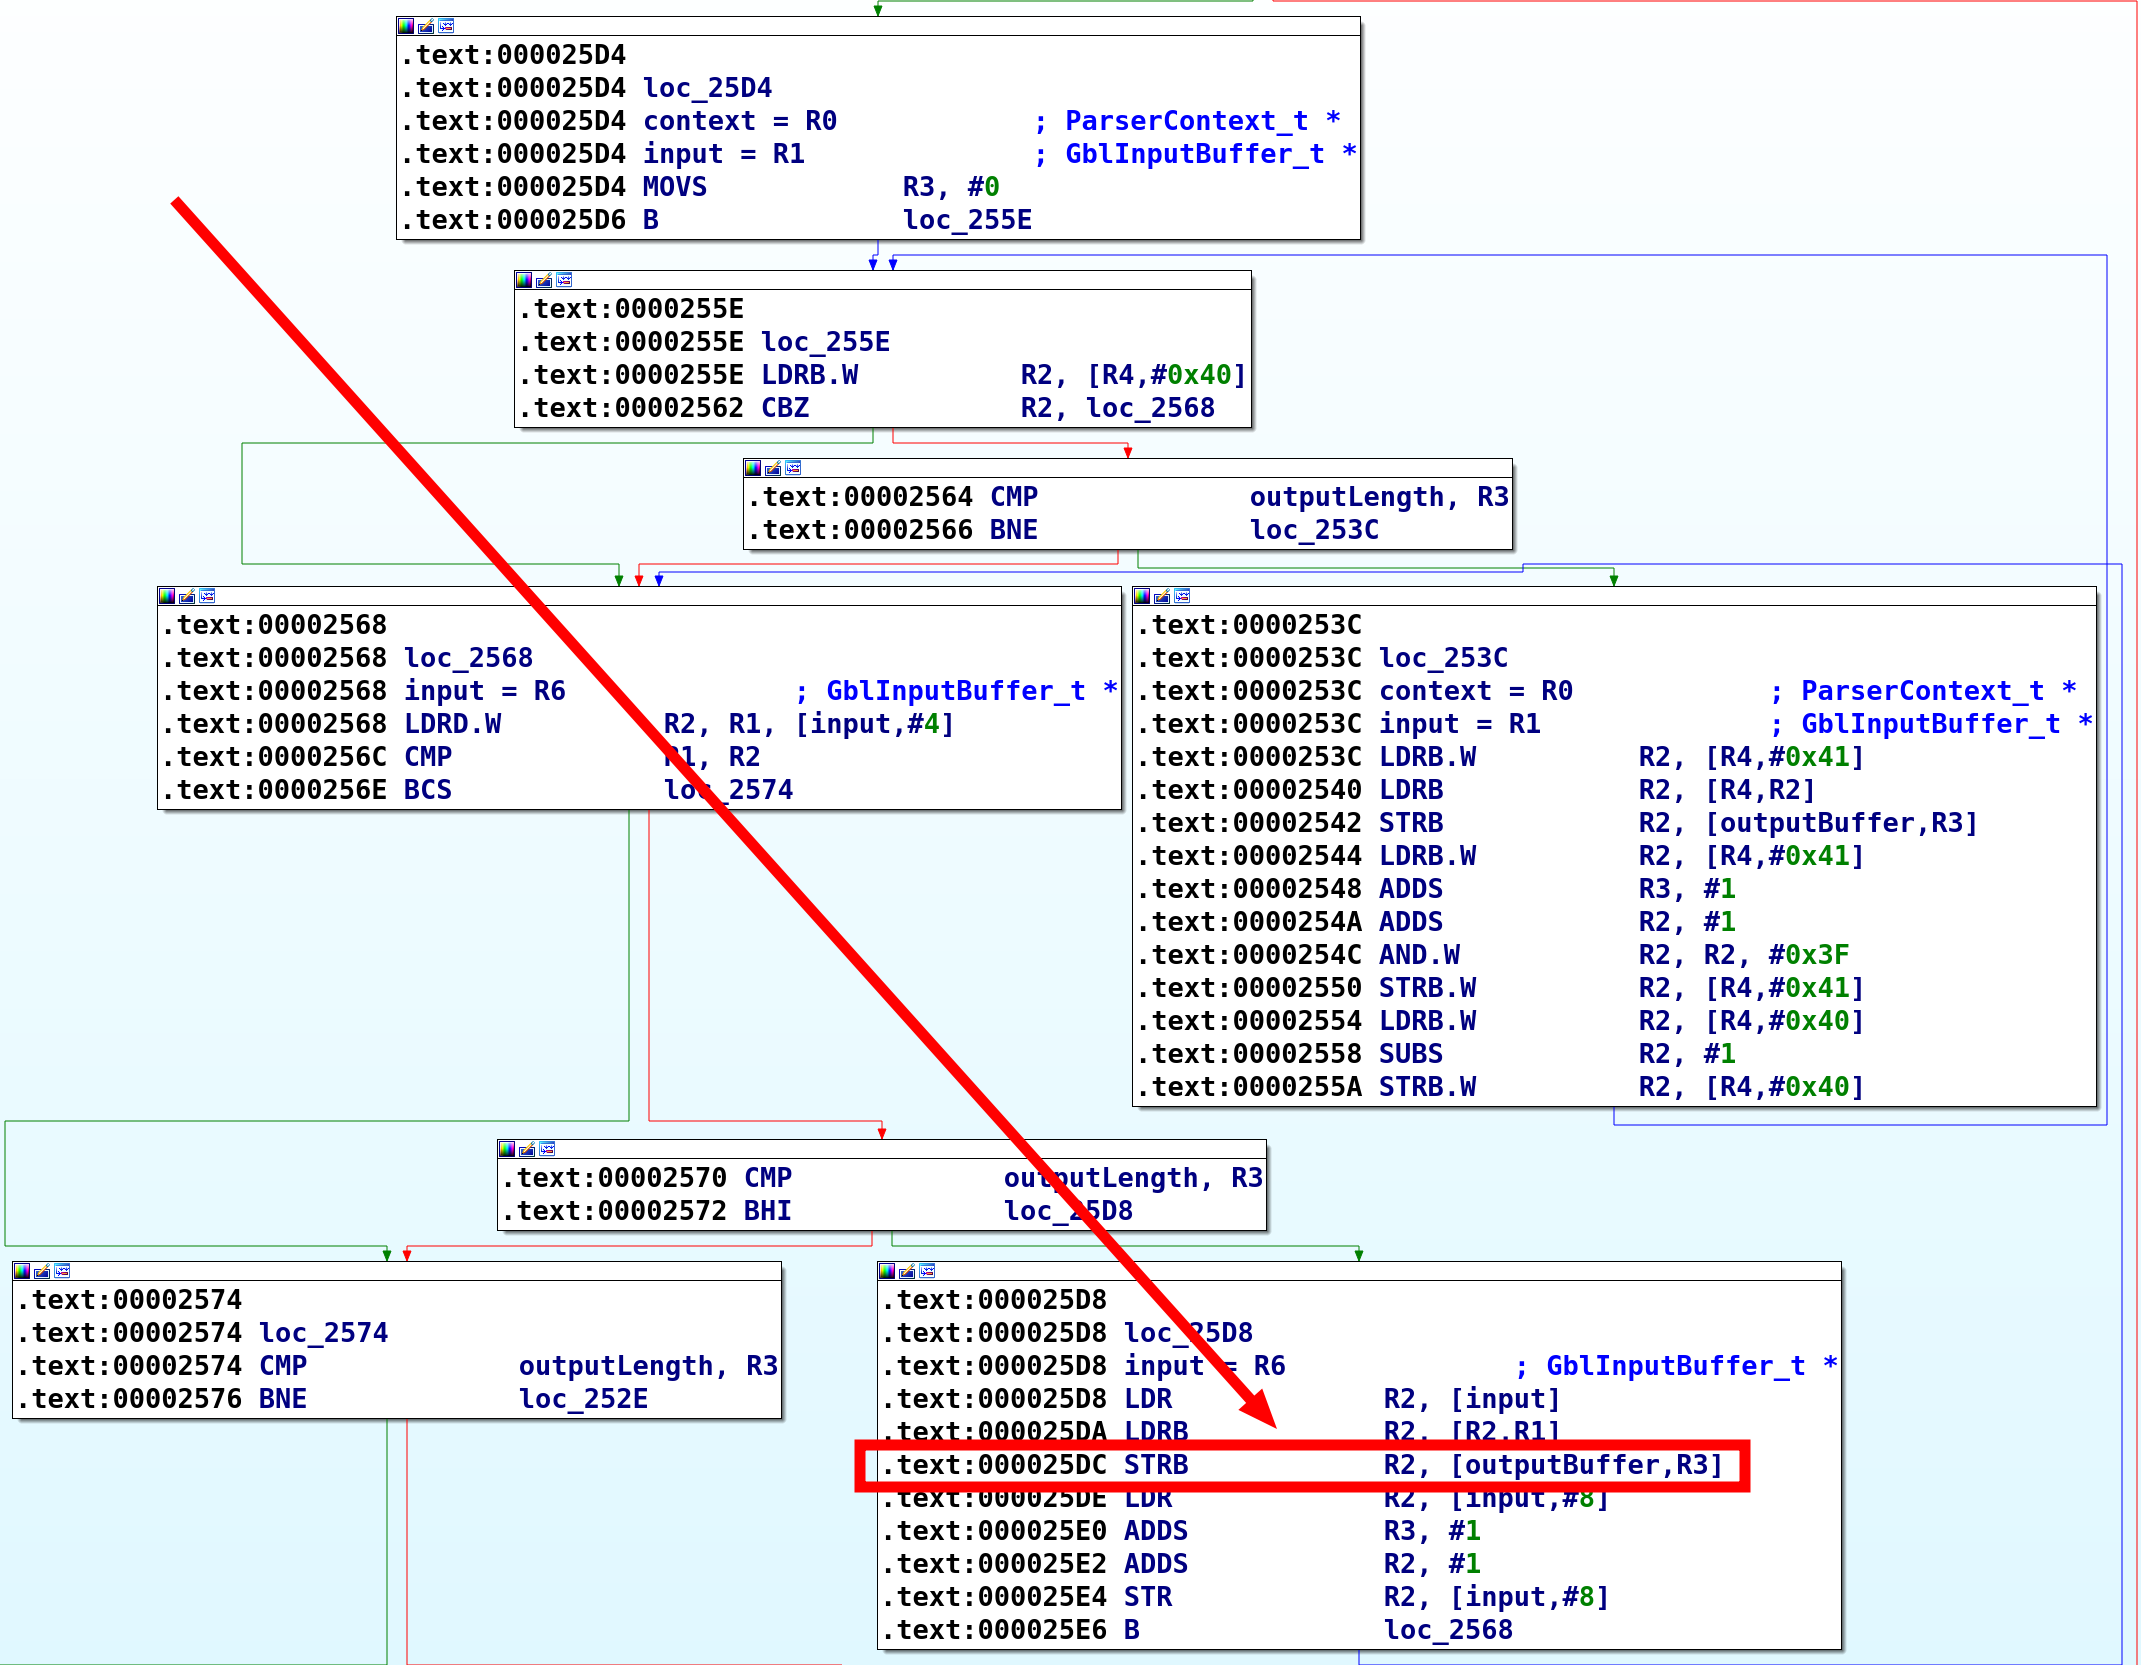2141x1665 pixels.
Task: Click the node color icon on the loc_25D4 block
Action: [x=405, y=26]
